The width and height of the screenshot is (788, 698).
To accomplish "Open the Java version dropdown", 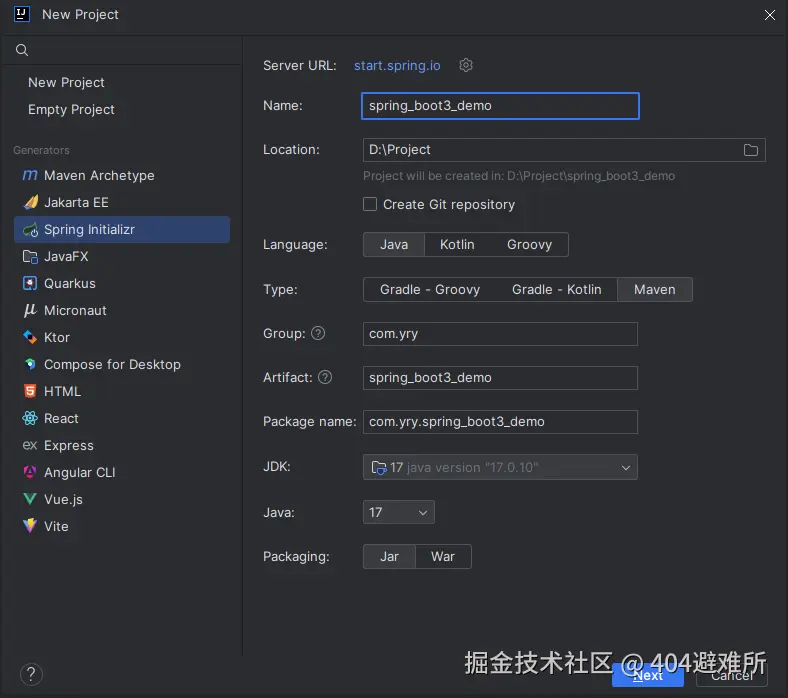I will click(399, 512).
